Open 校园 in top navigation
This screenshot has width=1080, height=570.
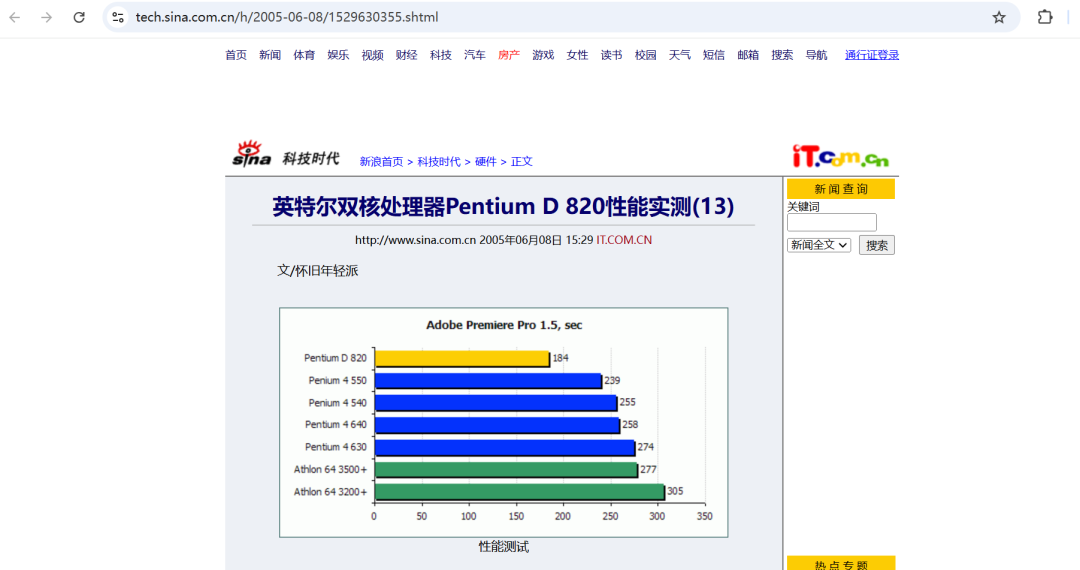(x=645, y=55)
